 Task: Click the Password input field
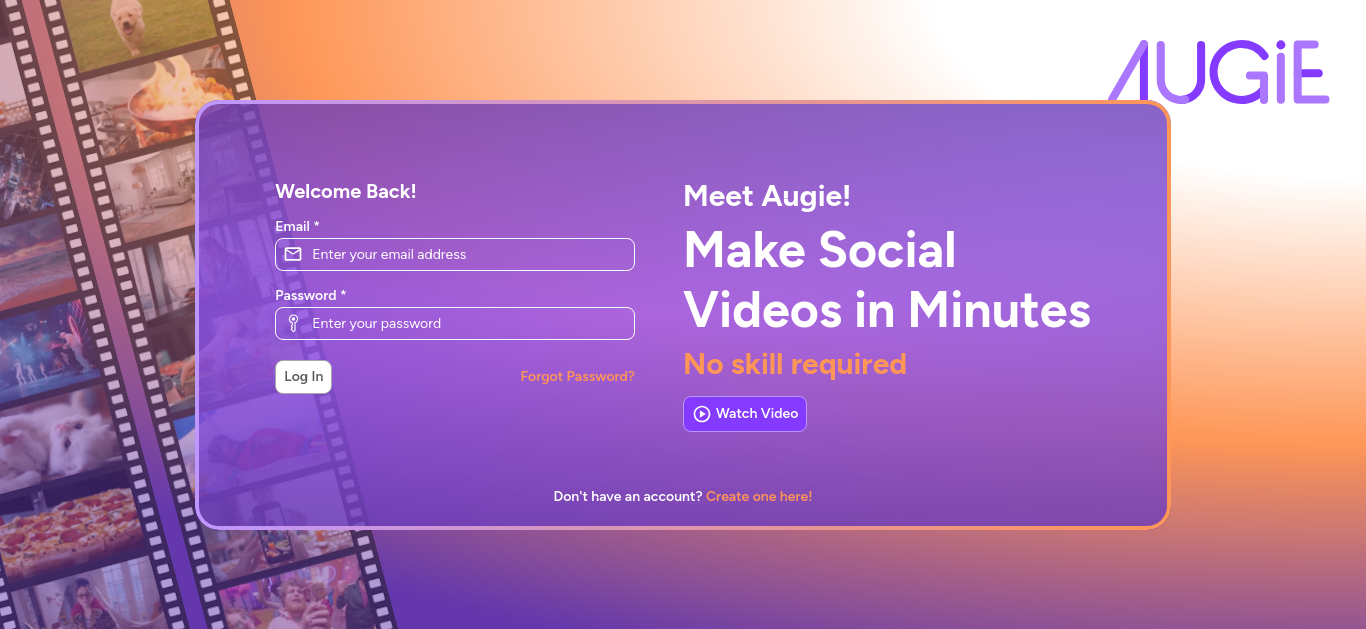455,323
